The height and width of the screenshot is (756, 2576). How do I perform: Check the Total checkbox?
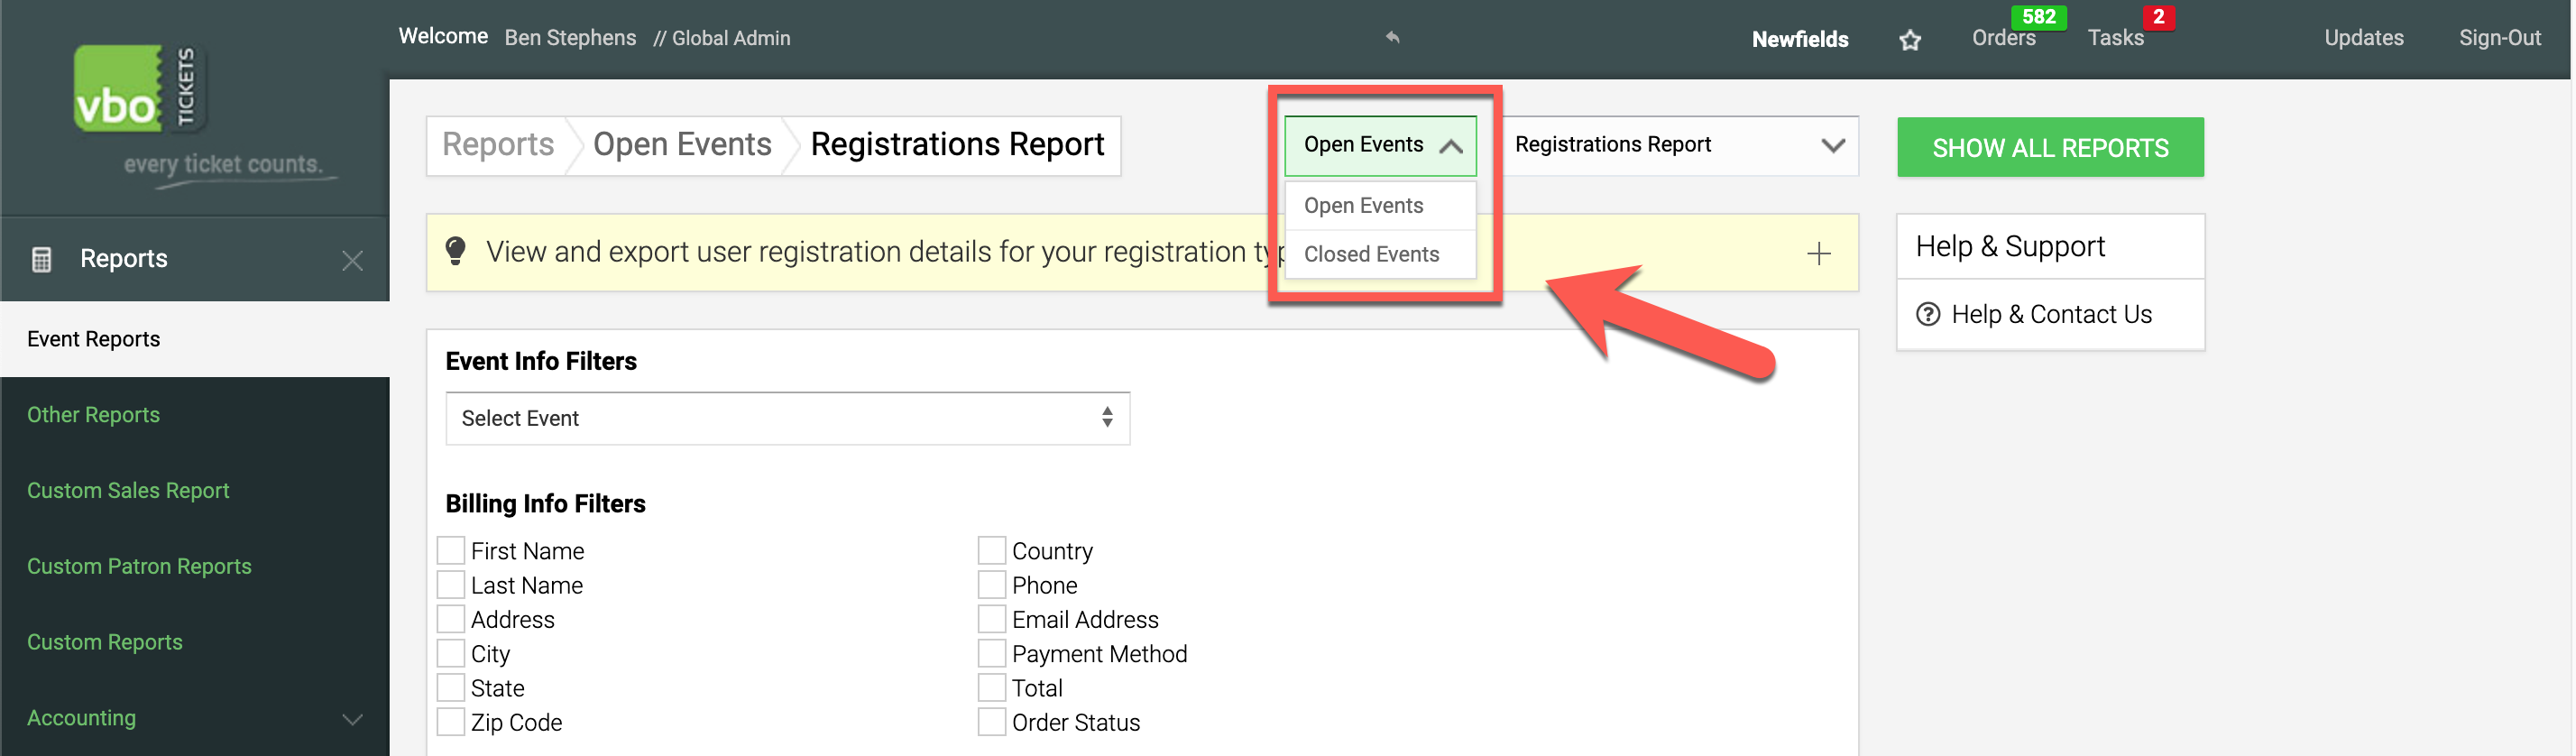click(x=992, y=687)
